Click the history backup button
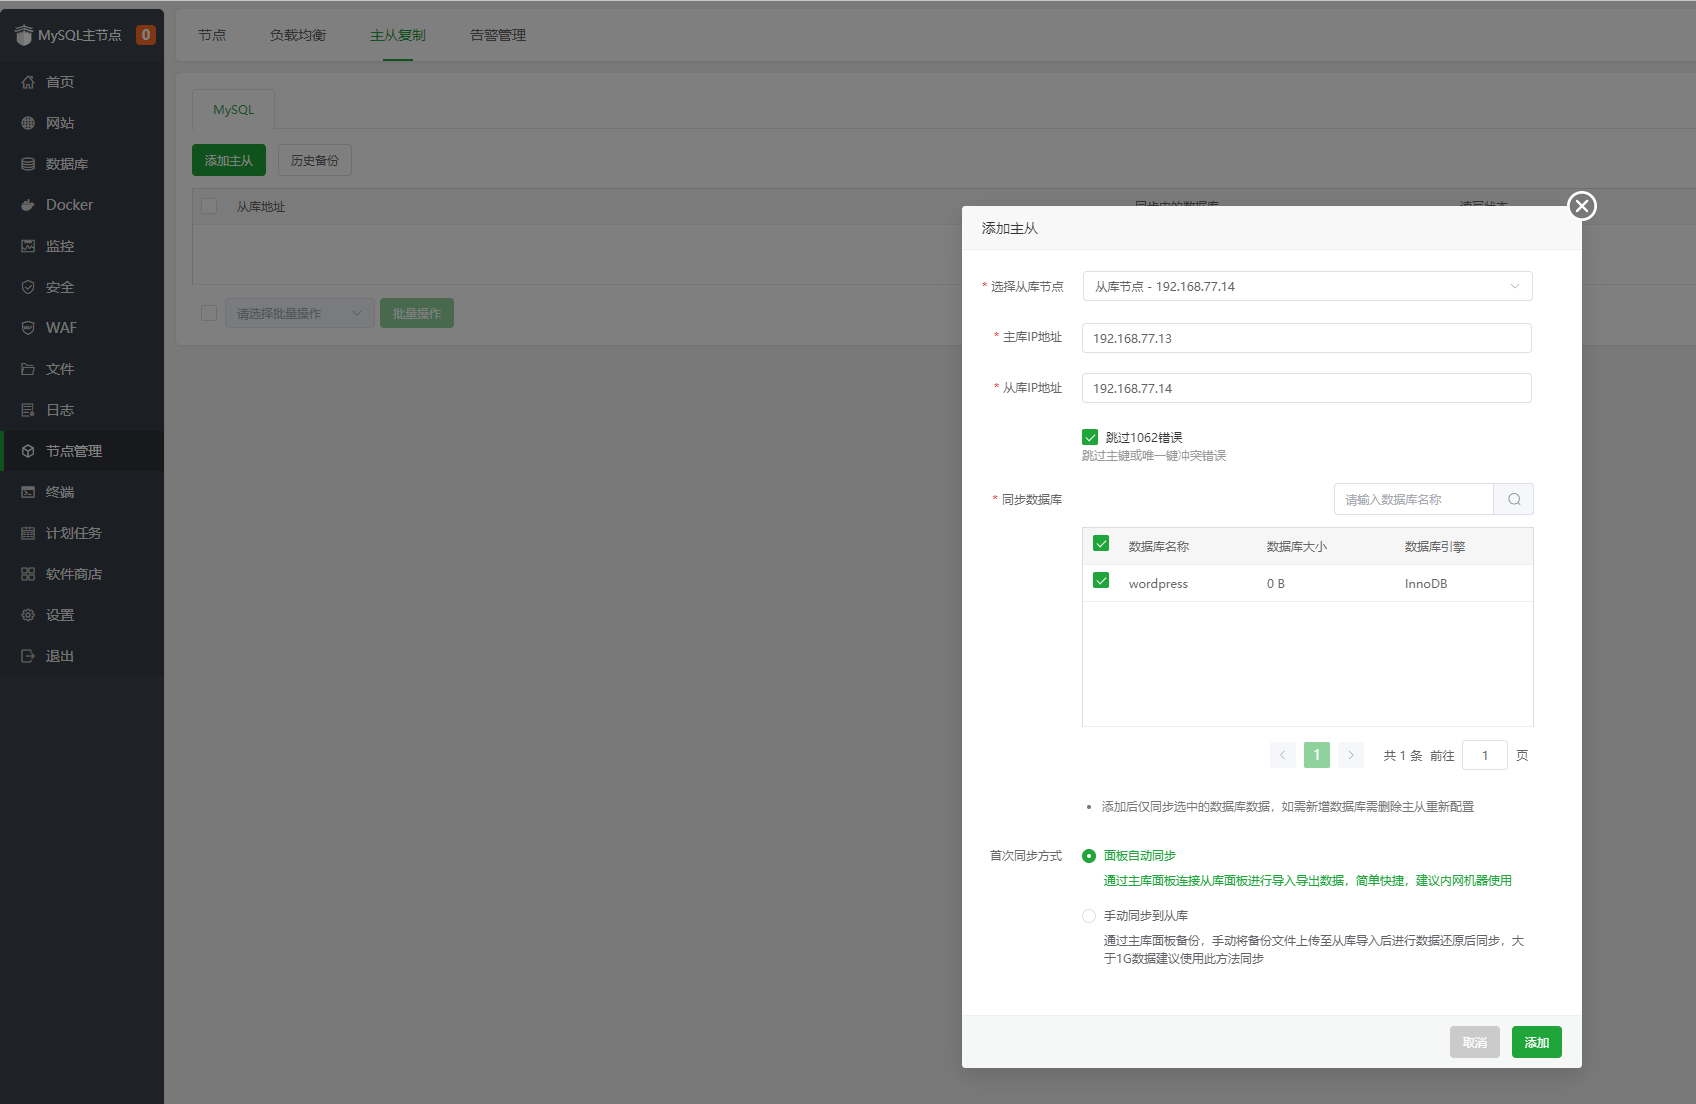 pos(314,160)
